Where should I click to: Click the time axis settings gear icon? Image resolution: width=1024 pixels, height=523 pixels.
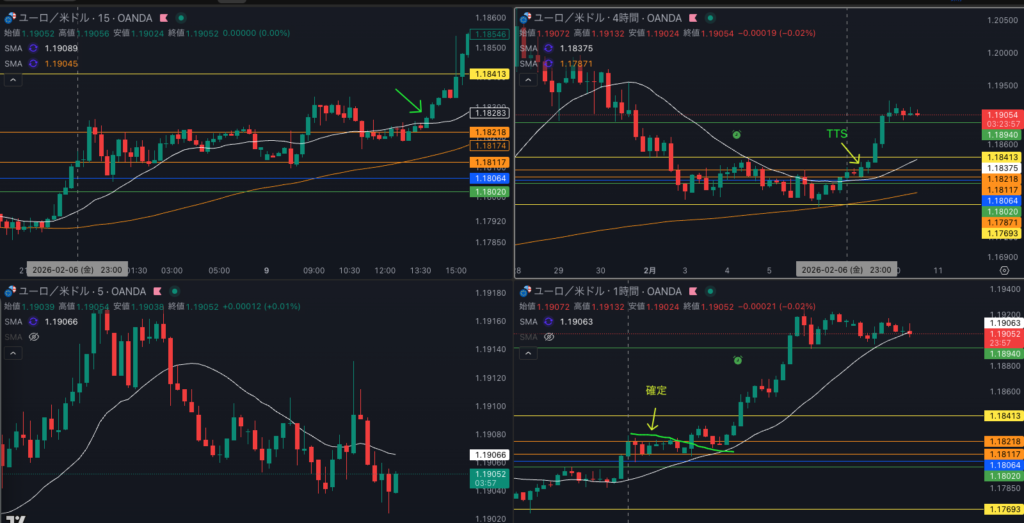pyautogui.click(x=1004, y=270)
